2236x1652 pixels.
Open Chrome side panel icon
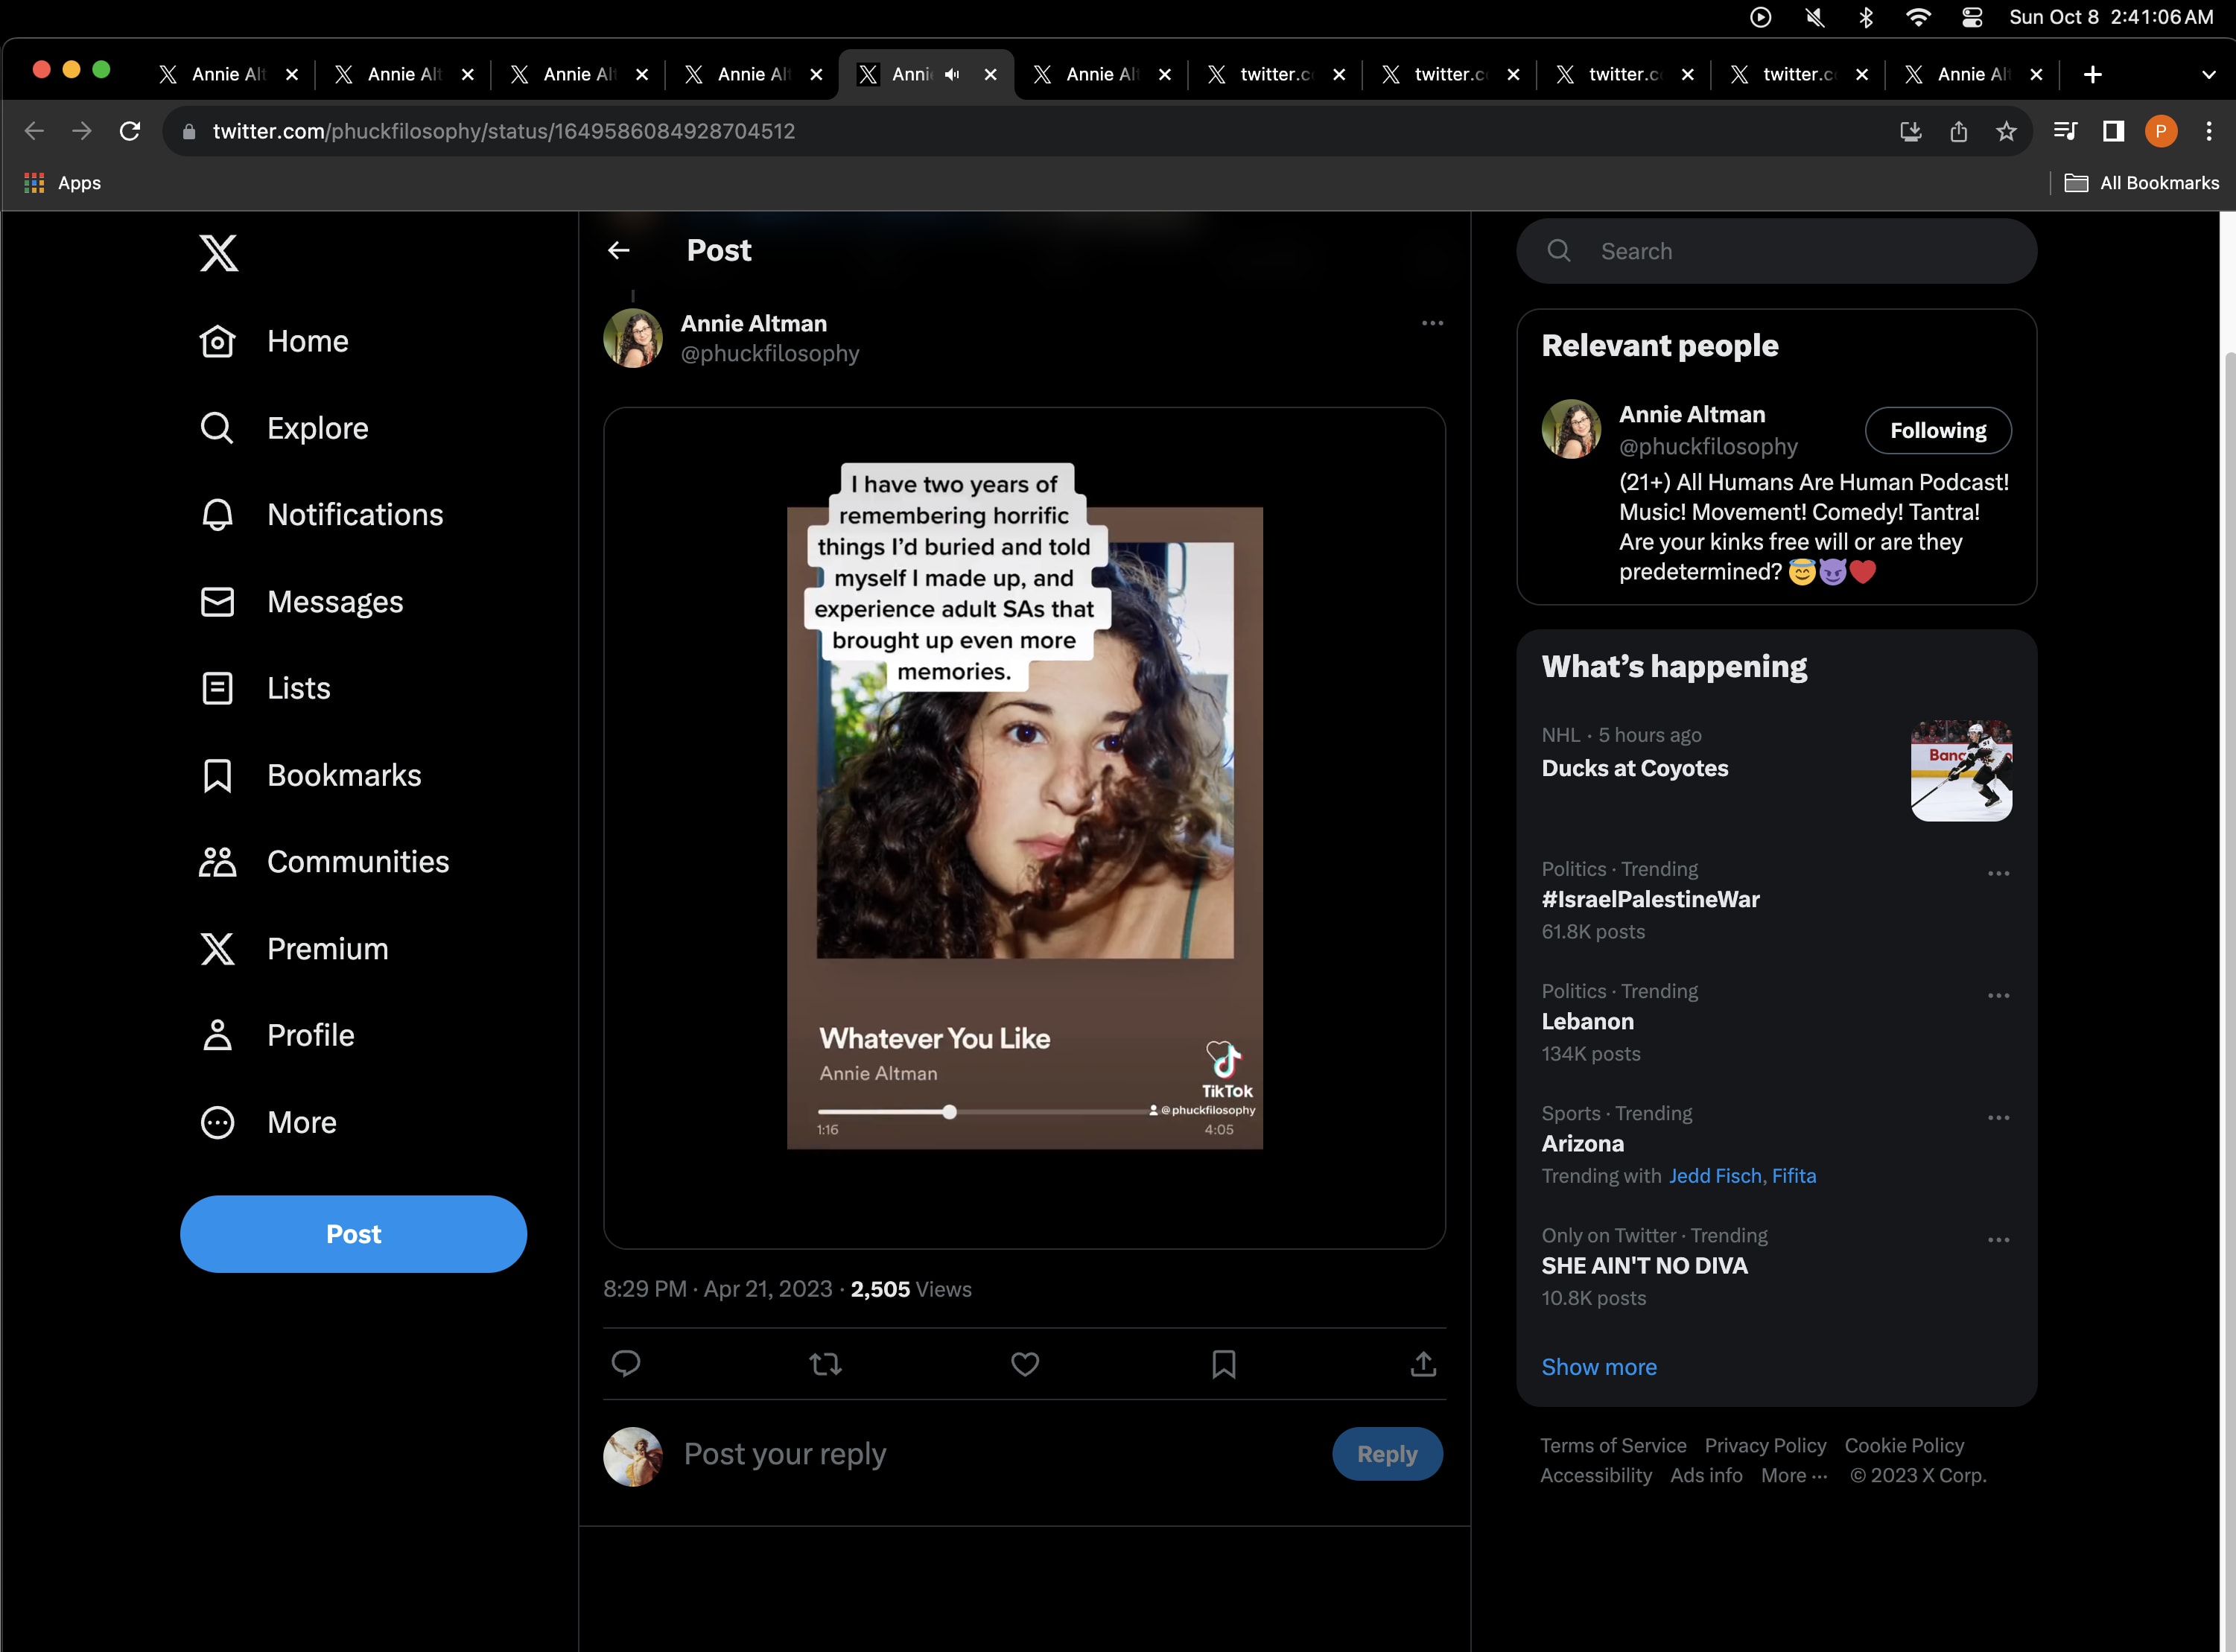tap(2113, 131)
